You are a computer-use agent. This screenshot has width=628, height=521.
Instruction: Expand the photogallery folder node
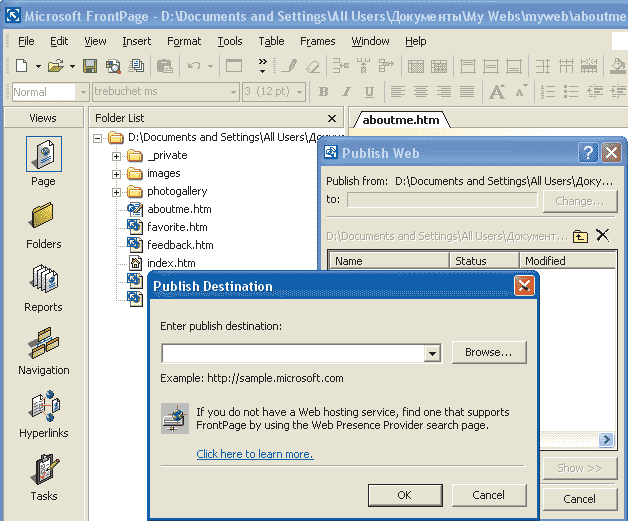[116, 192]
